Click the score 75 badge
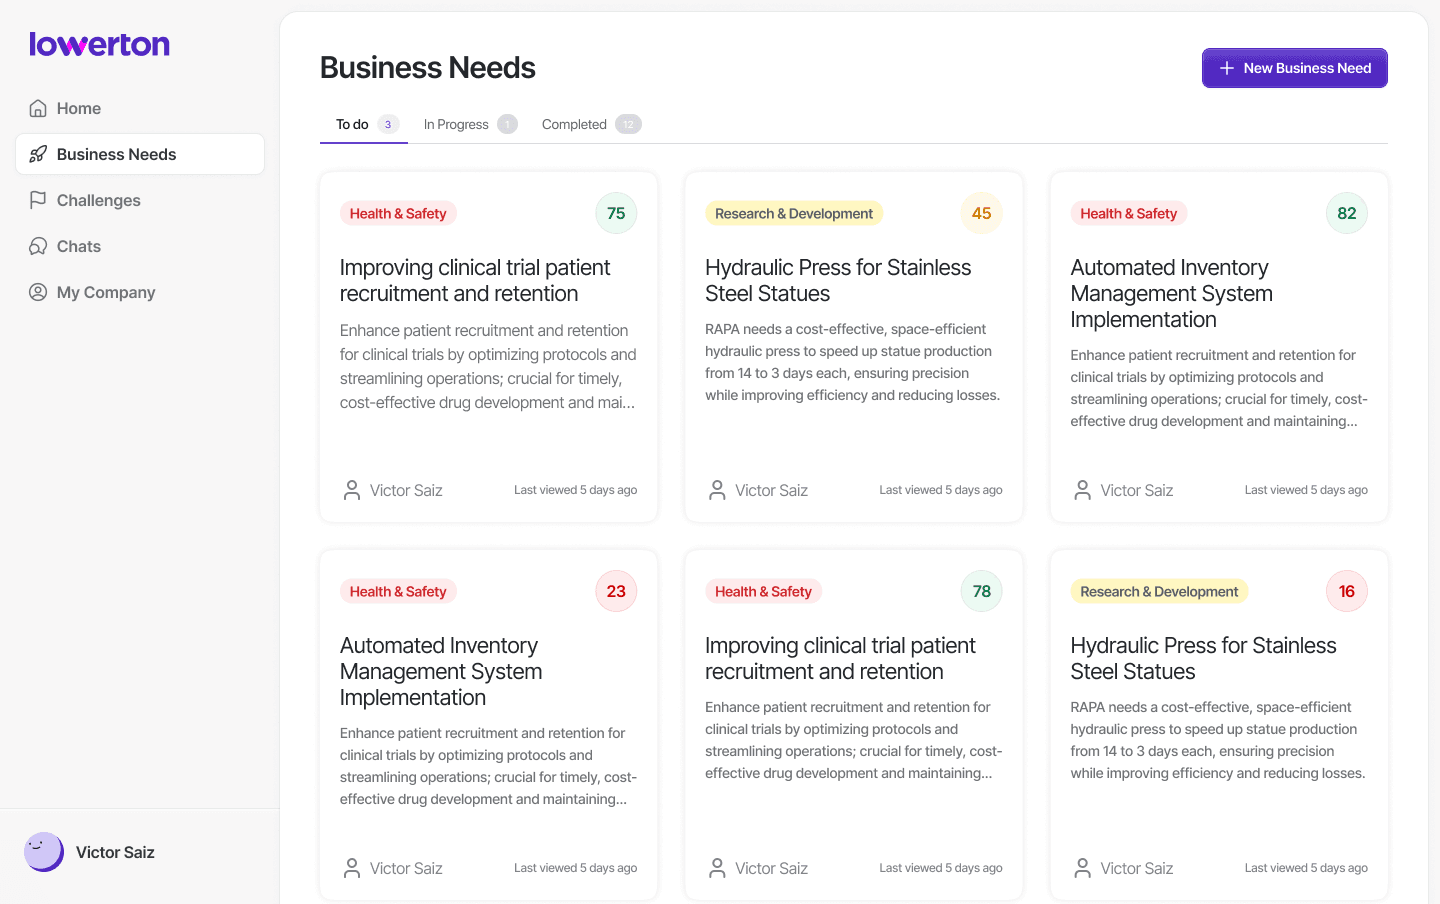This screenshot has width=1440, height=904. pos(616,213)
